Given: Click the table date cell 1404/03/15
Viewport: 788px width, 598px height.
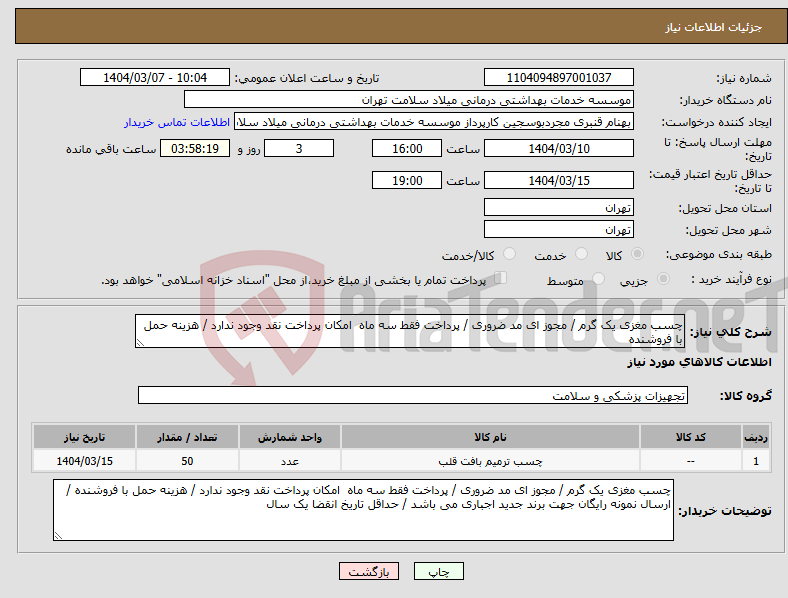Looking at the screenshot, I should pyautogui.click(x=84, y=461).
